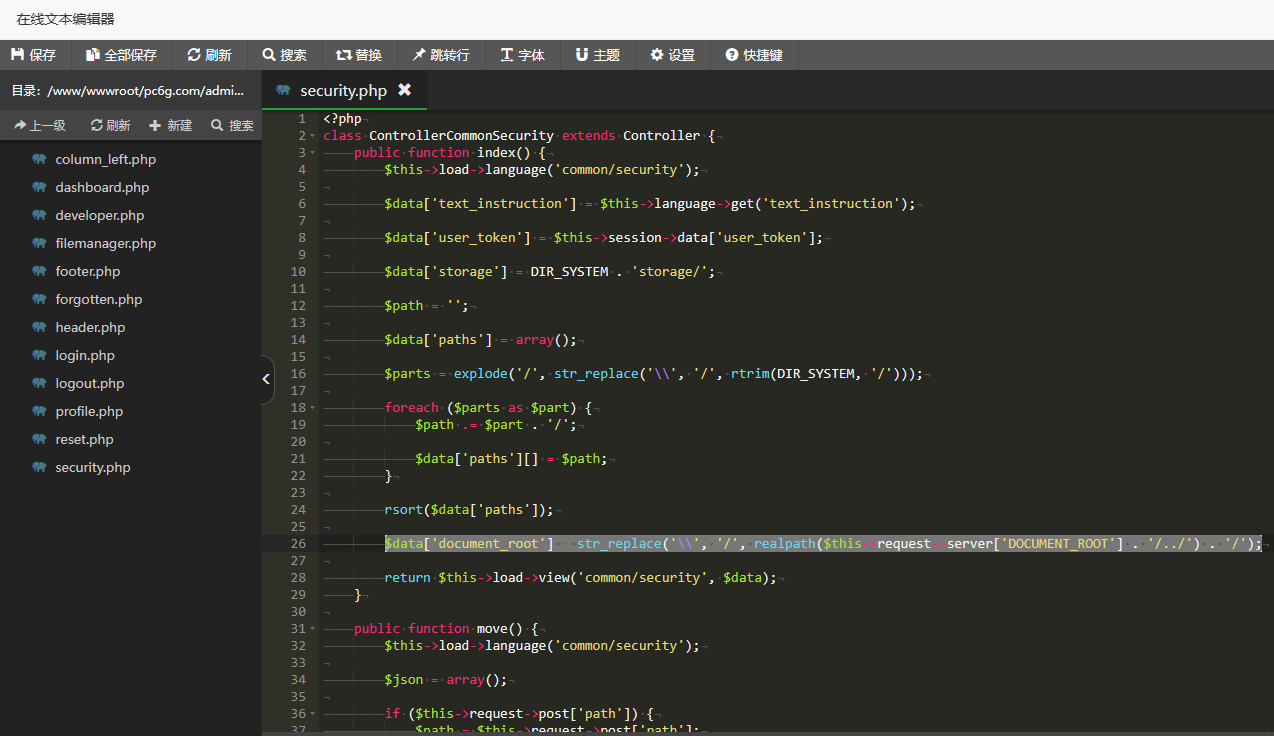Fold the move() function at line 31

(313, 629)
